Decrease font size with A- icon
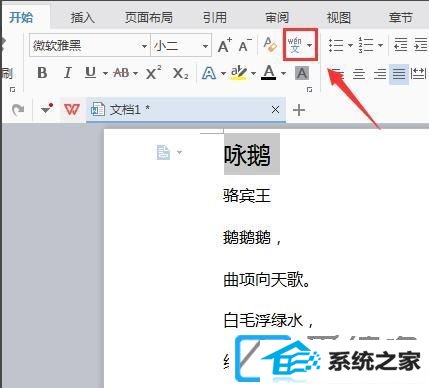The height and width of the screenshot is (388, 429). [x=245, y=45]
